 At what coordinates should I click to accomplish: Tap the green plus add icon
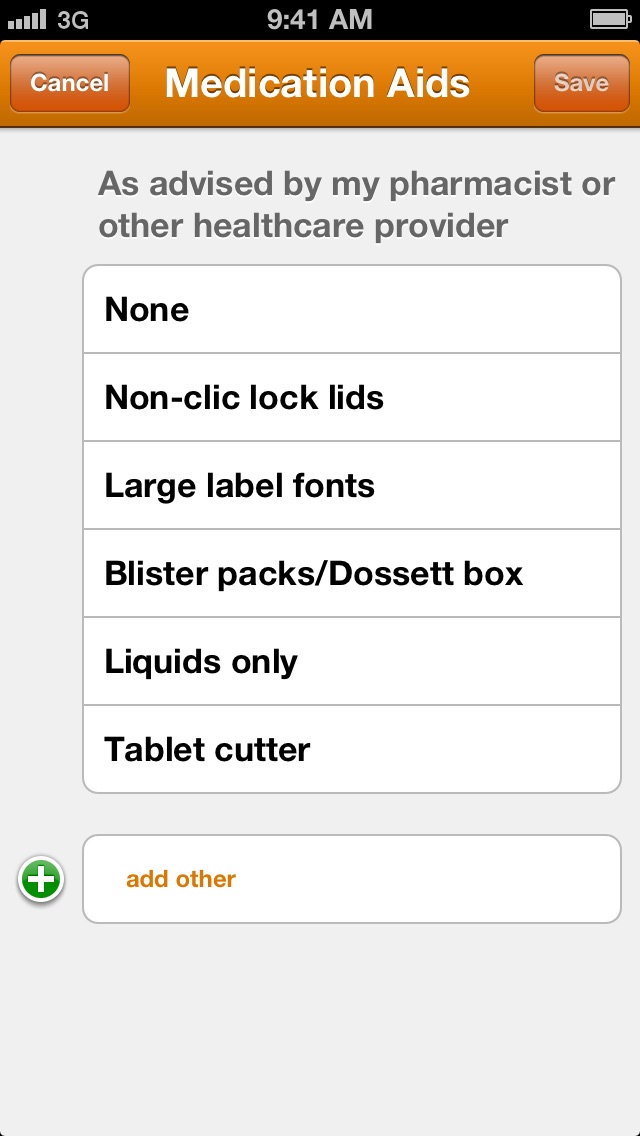[x=41, y=880]
